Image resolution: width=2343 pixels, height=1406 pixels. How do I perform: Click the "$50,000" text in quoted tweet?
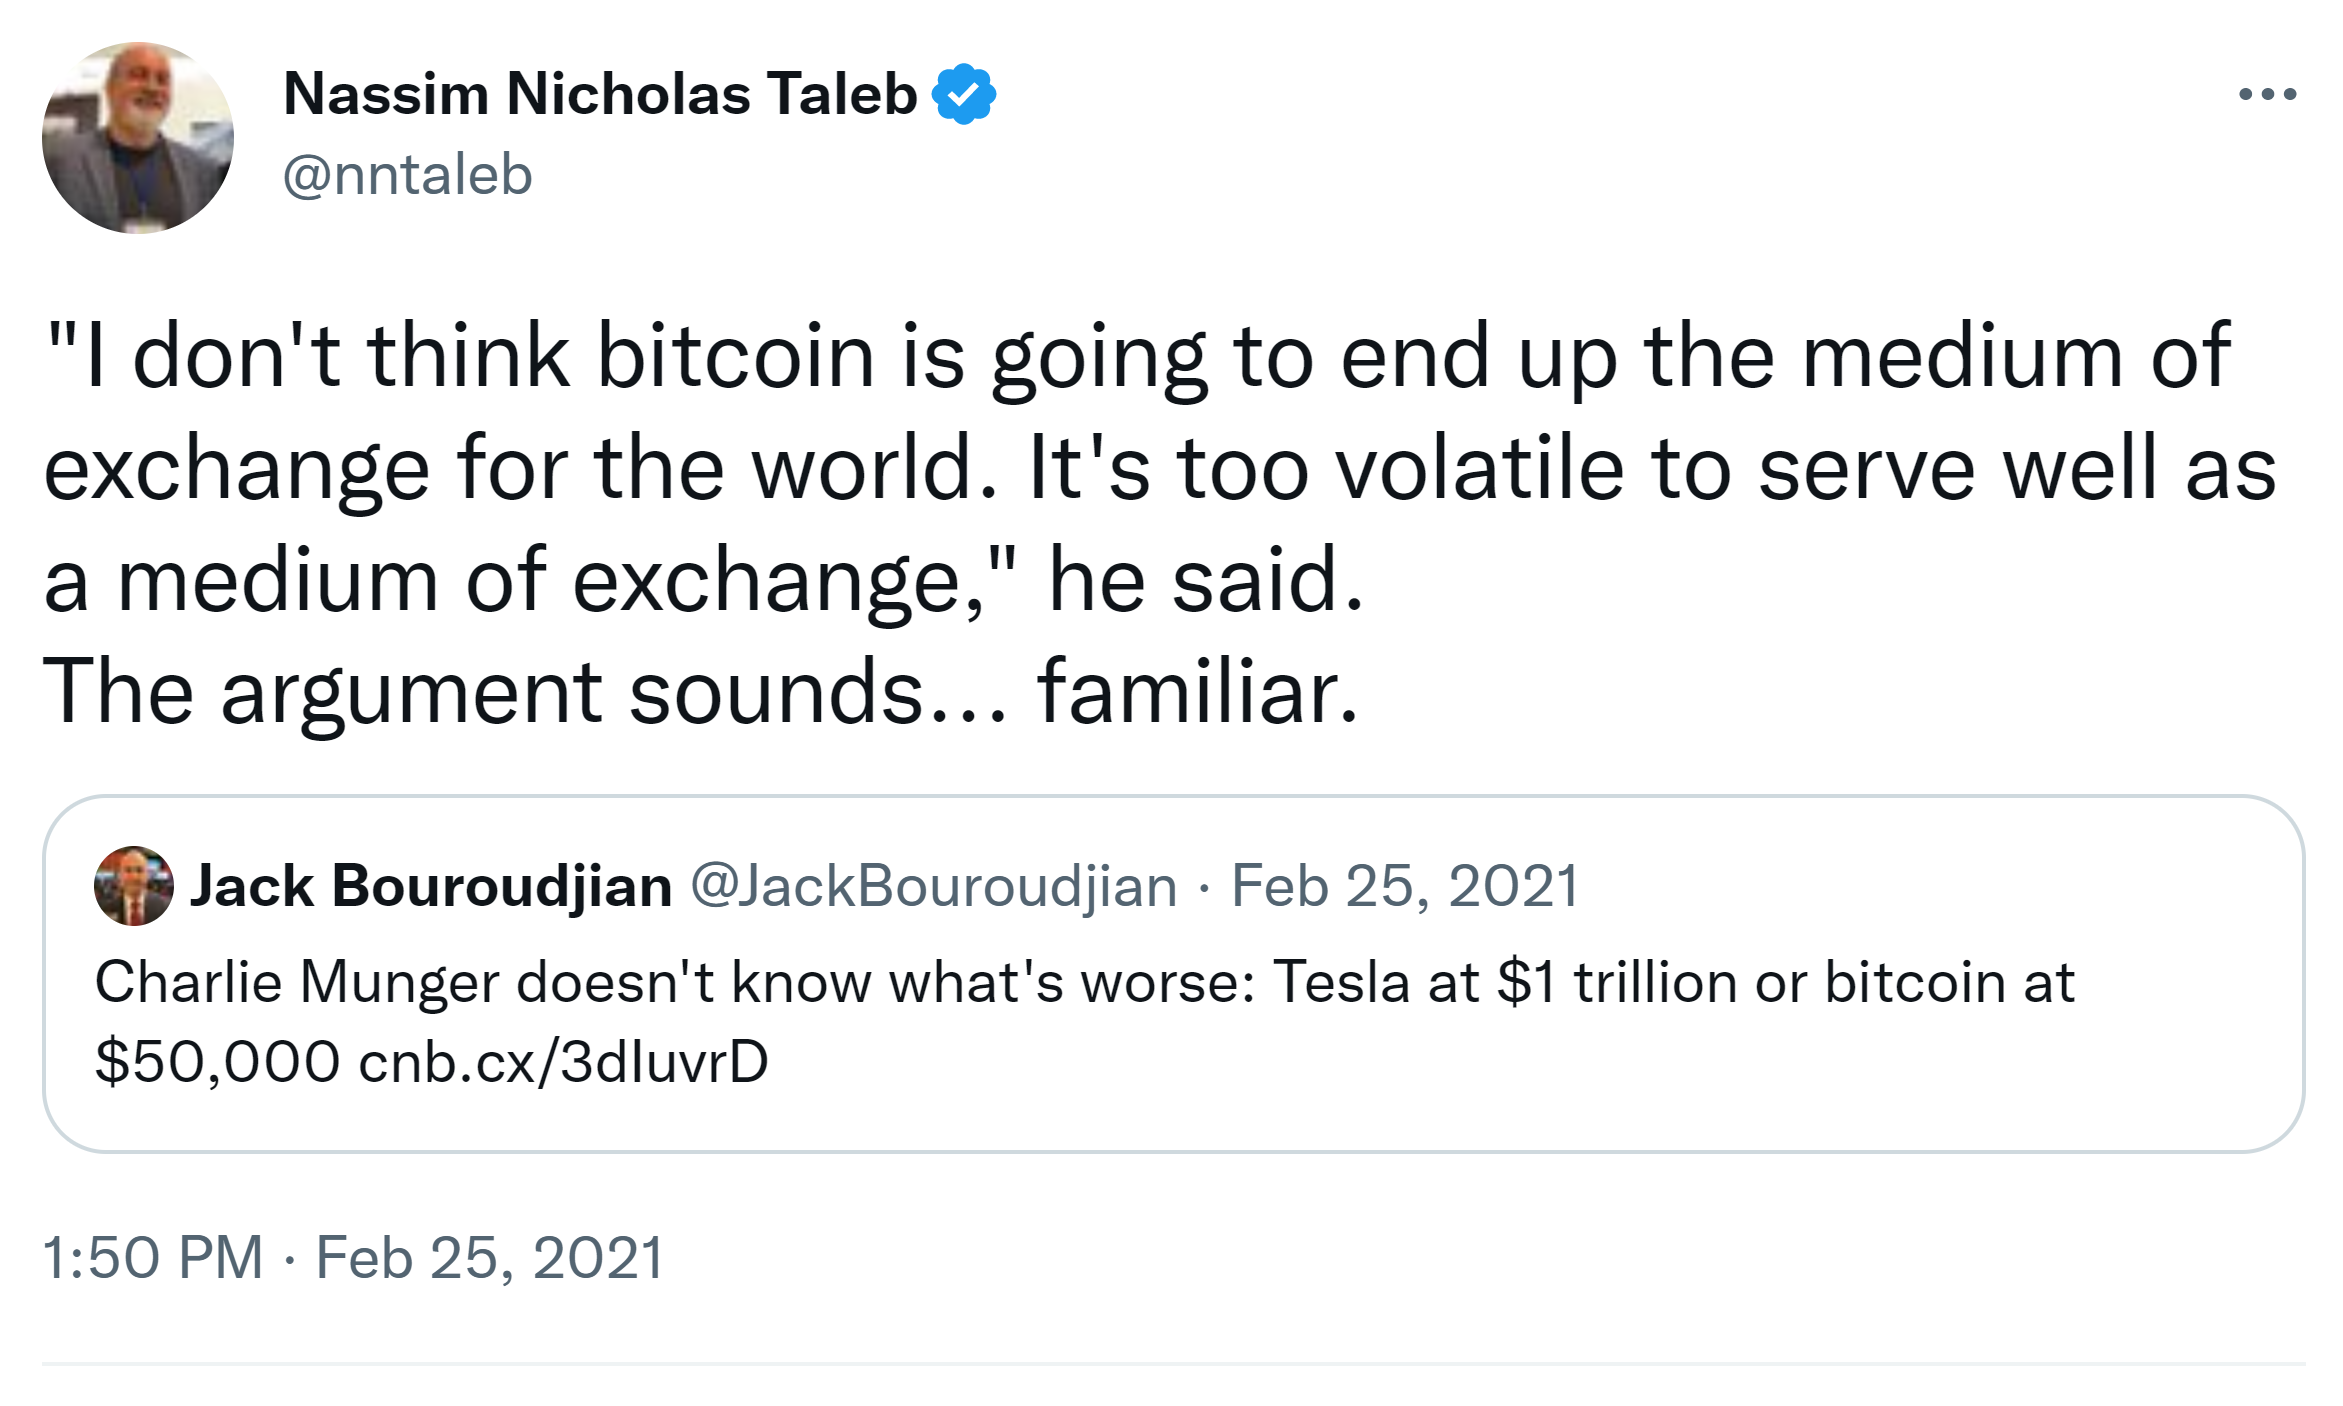click(217, 1061)
